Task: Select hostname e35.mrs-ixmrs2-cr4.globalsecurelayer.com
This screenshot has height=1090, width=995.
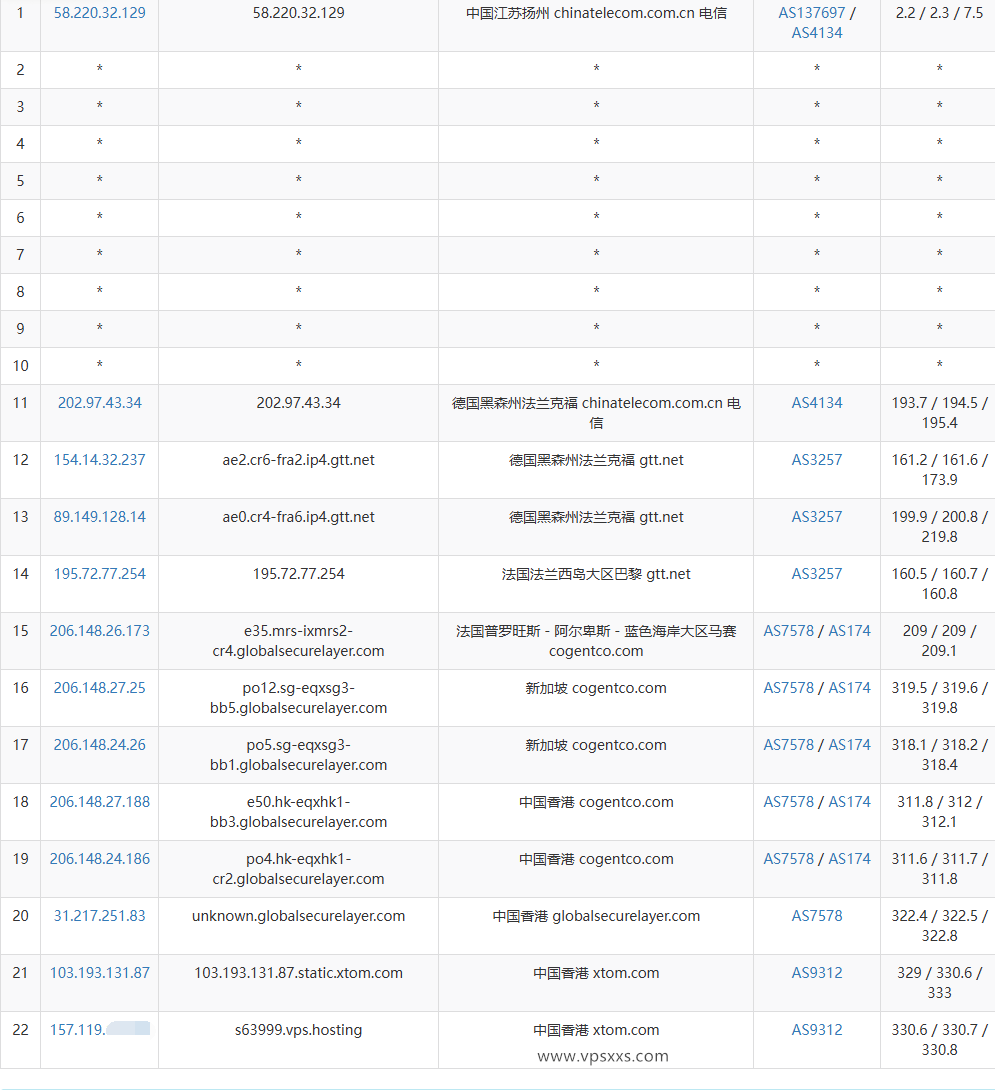Action: (x=298, y=641)
